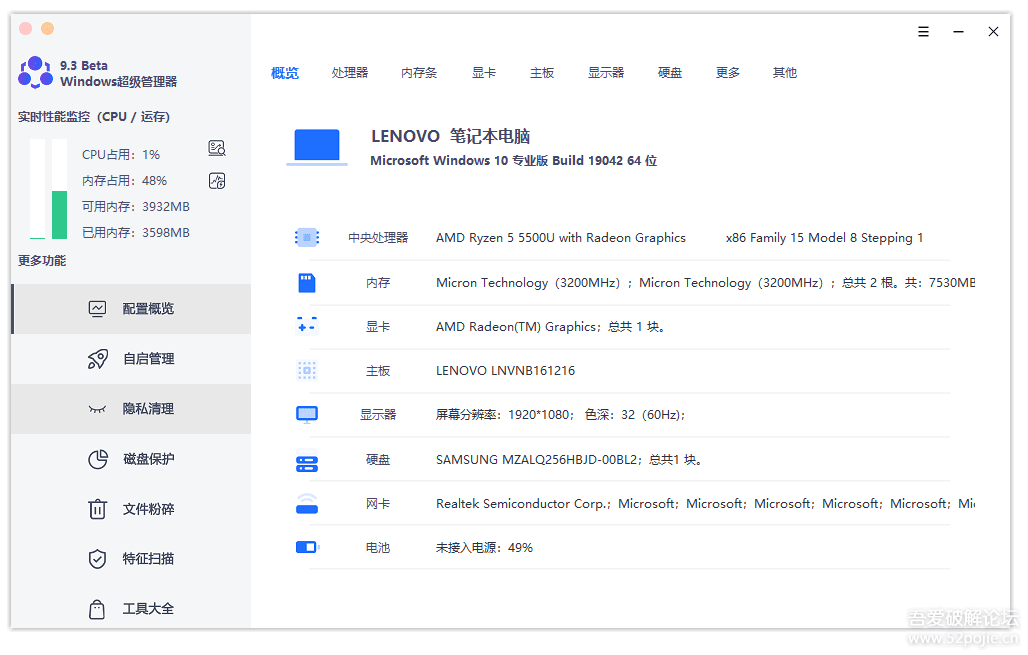1028x655 pixels.
Task: Click the 内存占用: 48% reading
Action: [125, 181]
